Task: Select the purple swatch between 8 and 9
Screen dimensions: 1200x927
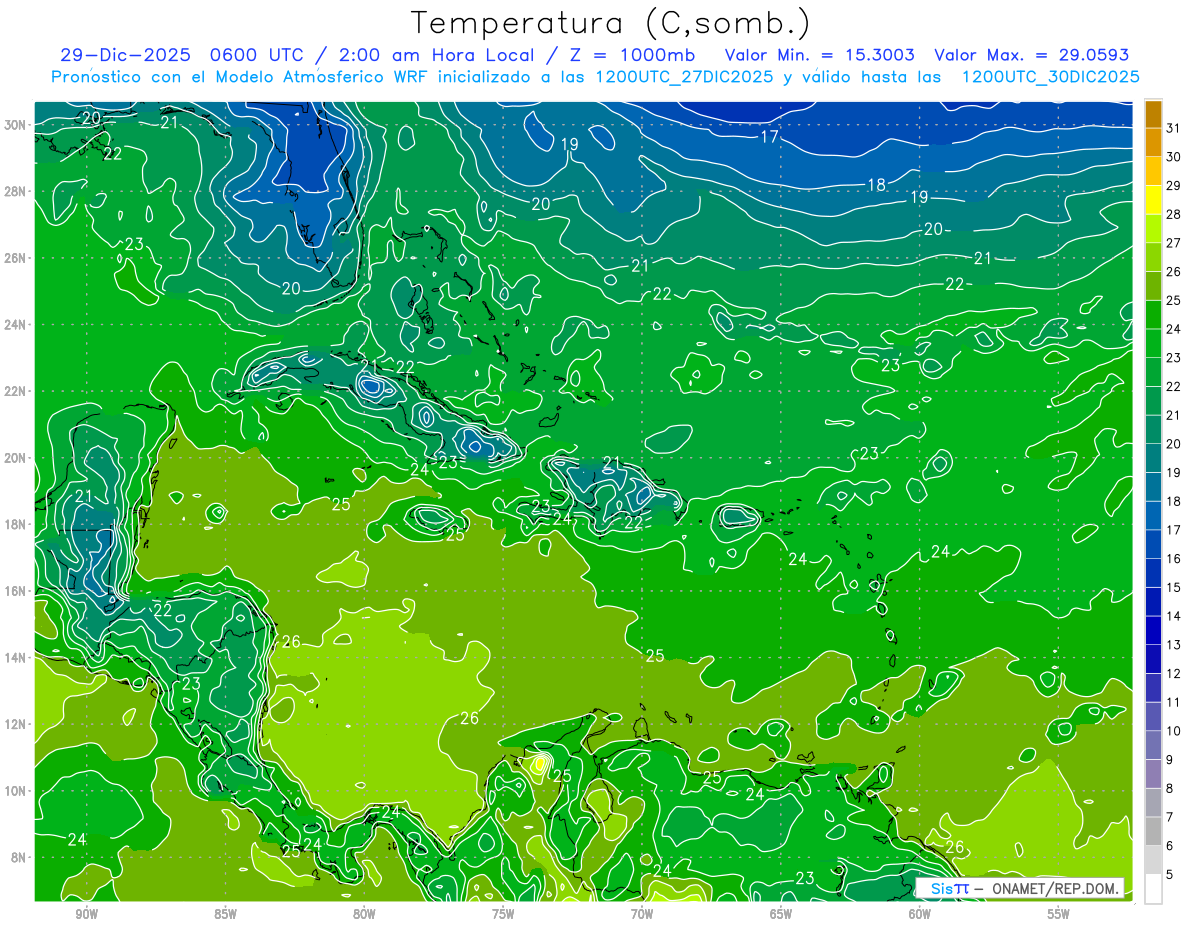Action: click(x=1153, y=774)
